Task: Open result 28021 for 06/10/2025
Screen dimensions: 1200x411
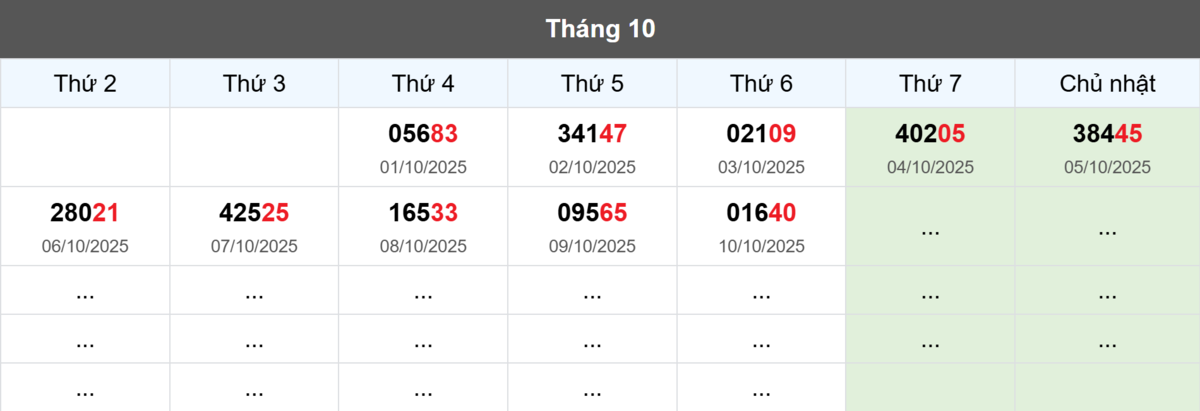Action: (x=85, y=213)
